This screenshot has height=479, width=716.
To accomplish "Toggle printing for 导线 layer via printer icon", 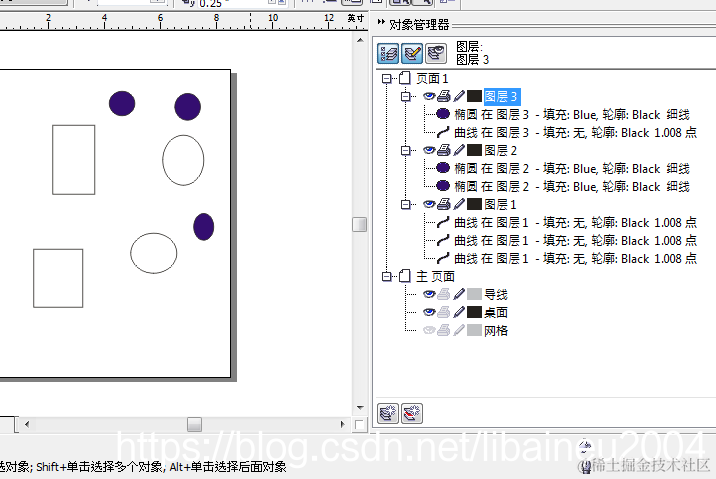I will [x=444, y=294].
